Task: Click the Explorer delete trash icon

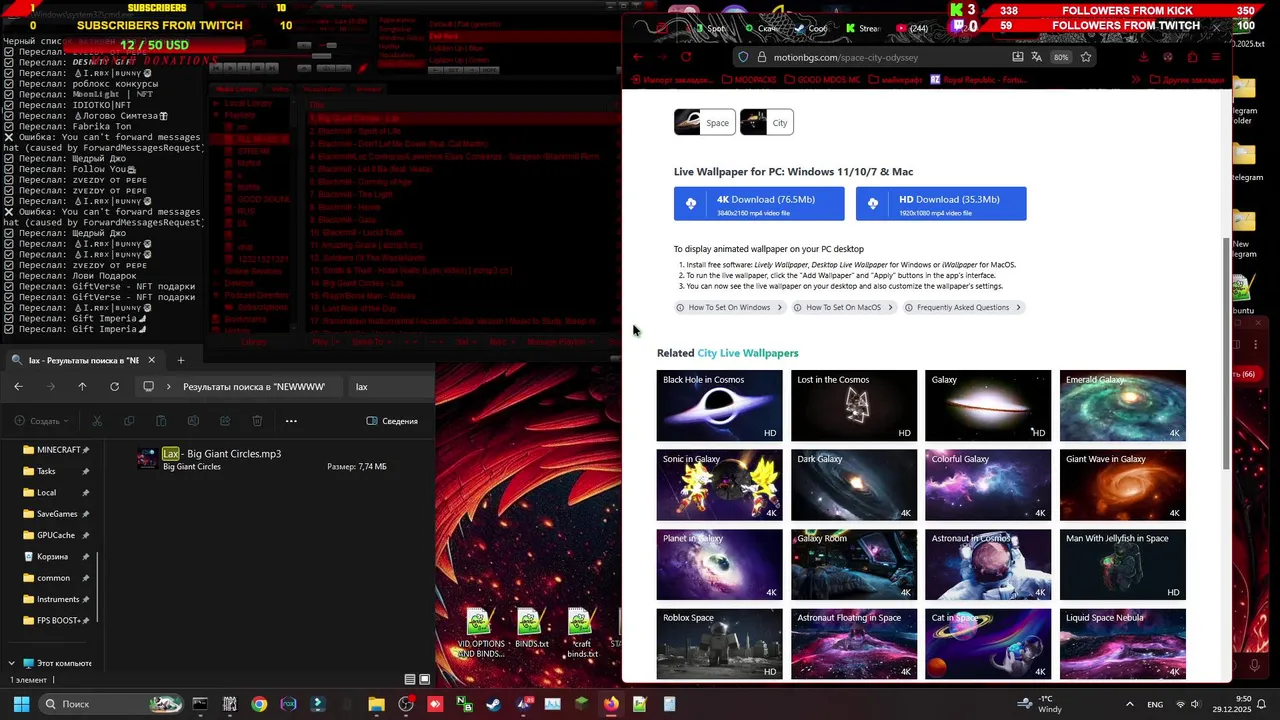Action: [257, 421]
